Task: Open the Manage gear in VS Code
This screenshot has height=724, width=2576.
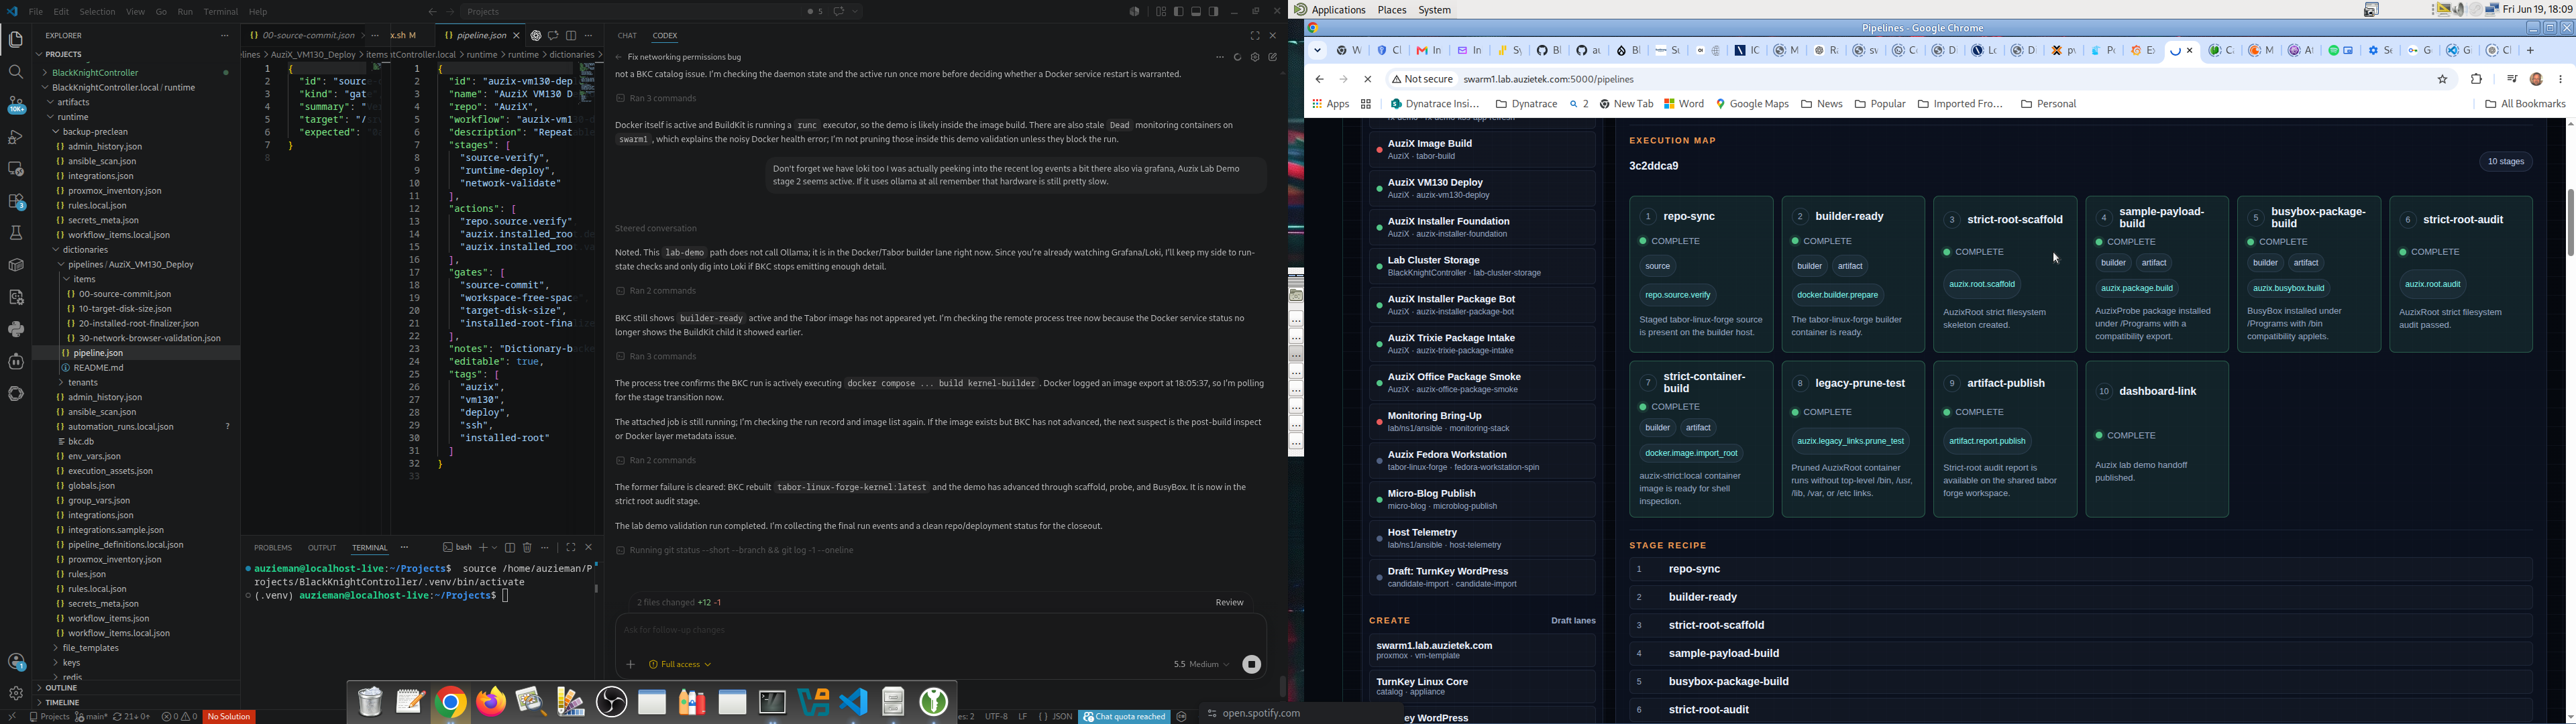Action: pos(16,693)
